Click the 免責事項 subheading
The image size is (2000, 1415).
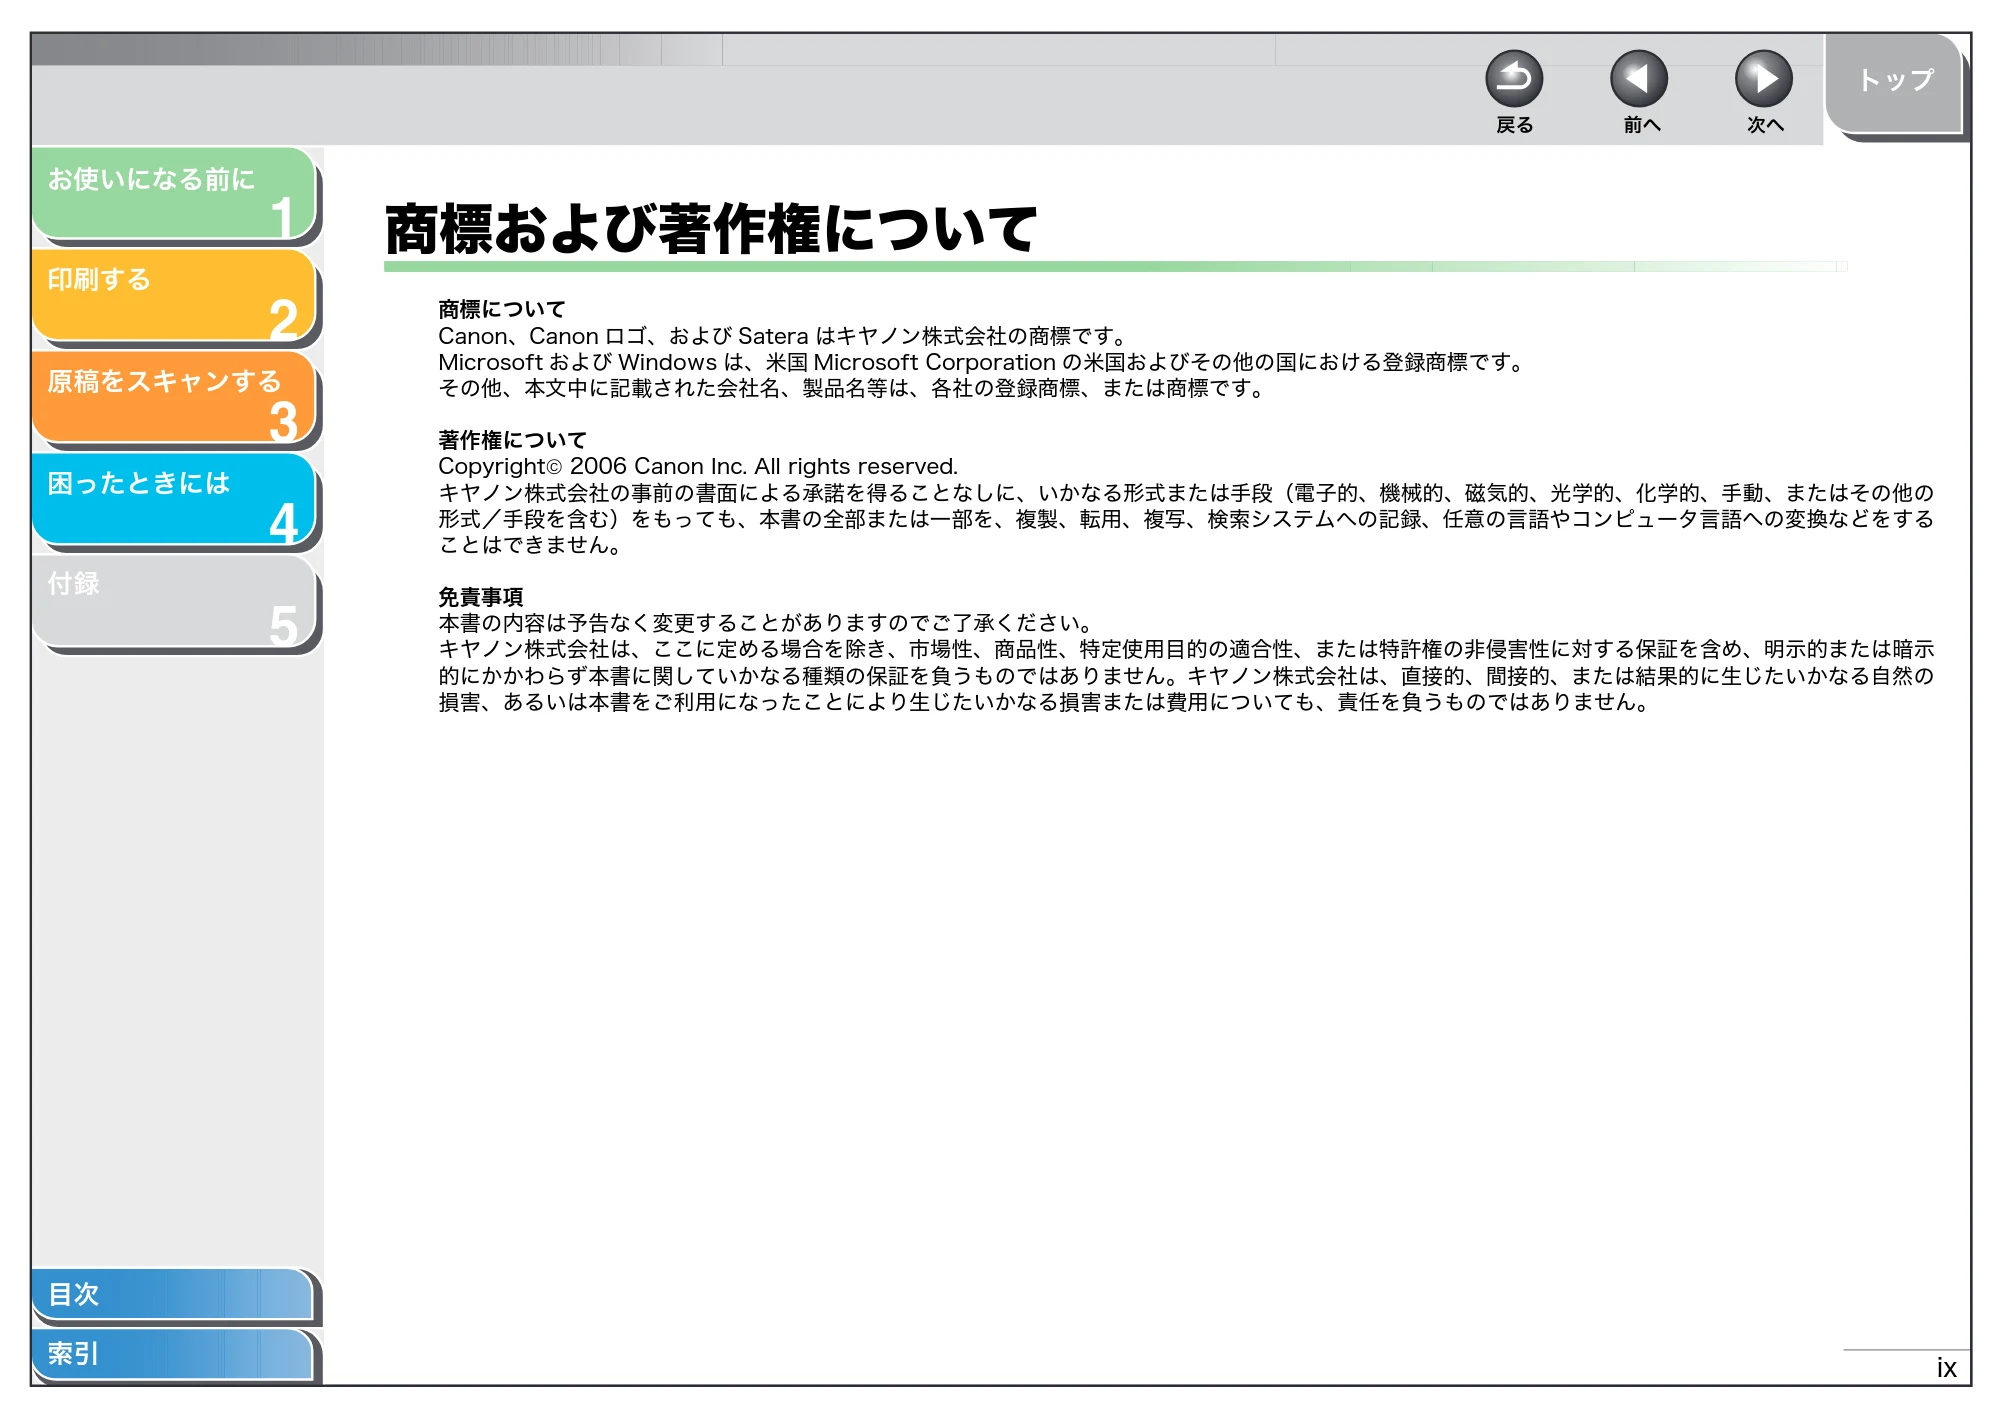point(480,597)
